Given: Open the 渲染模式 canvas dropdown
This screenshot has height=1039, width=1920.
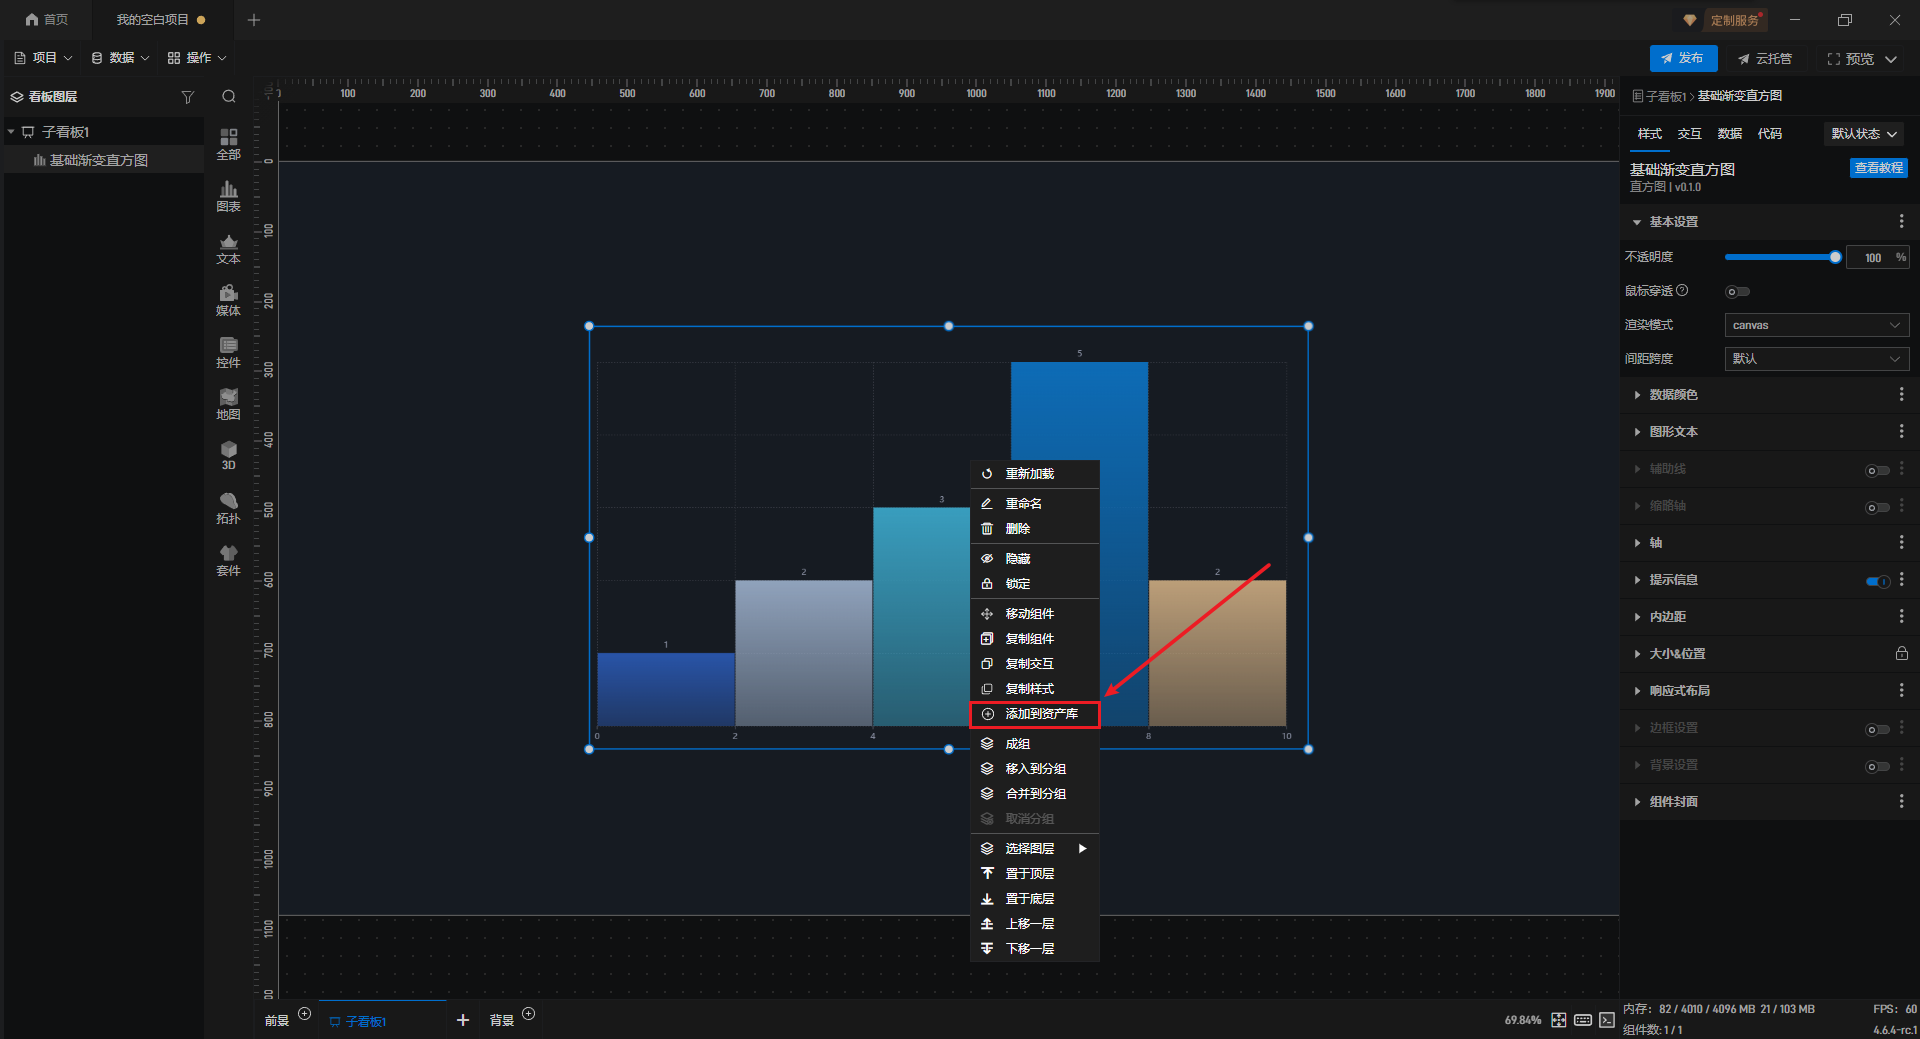Looking at the screenshot, I should [1816, 325].
